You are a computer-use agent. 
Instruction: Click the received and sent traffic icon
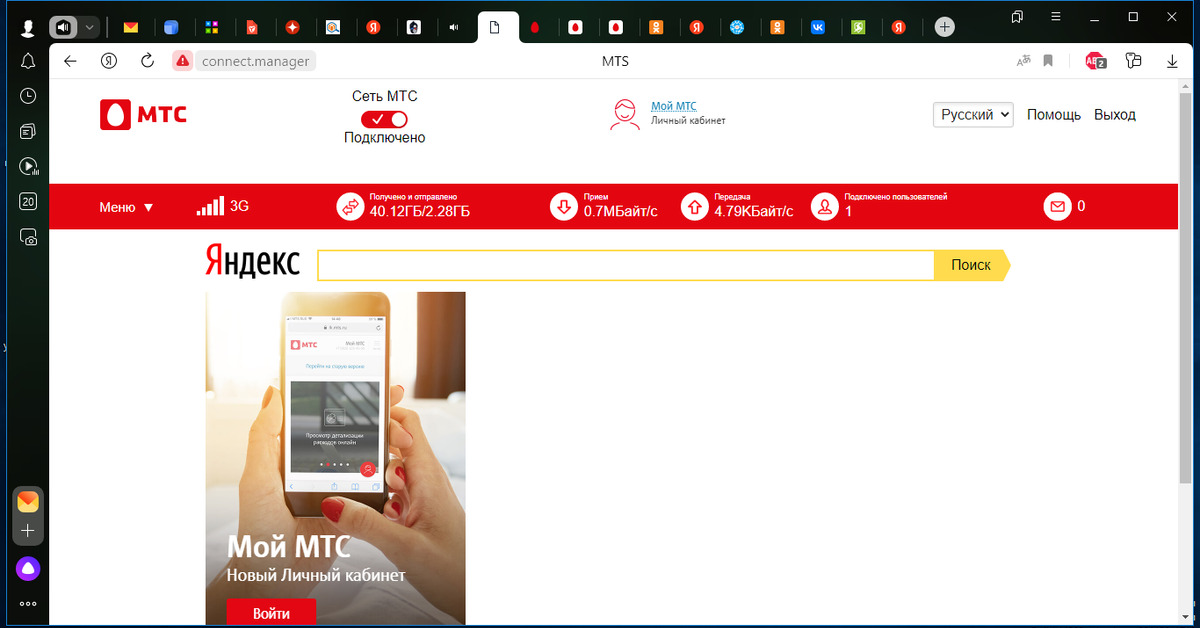[x=351, y=207]
